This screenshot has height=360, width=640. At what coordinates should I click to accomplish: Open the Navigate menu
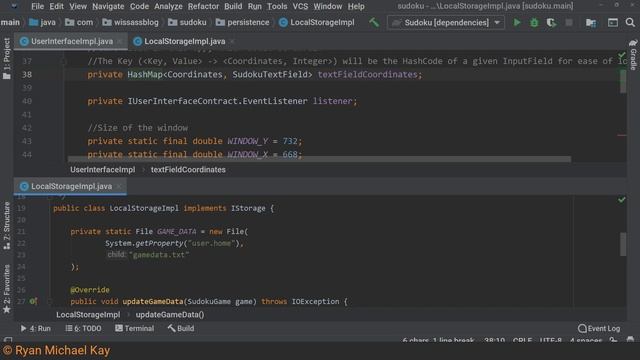(x=108, y=6)
